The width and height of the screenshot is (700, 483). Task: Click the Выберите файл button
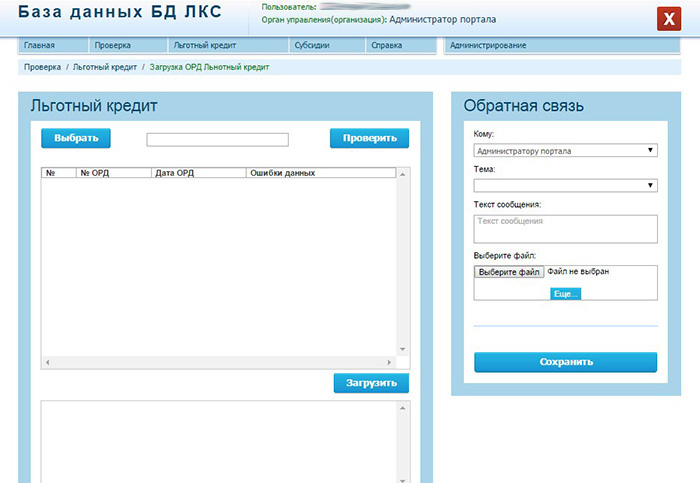pos(509,272)
